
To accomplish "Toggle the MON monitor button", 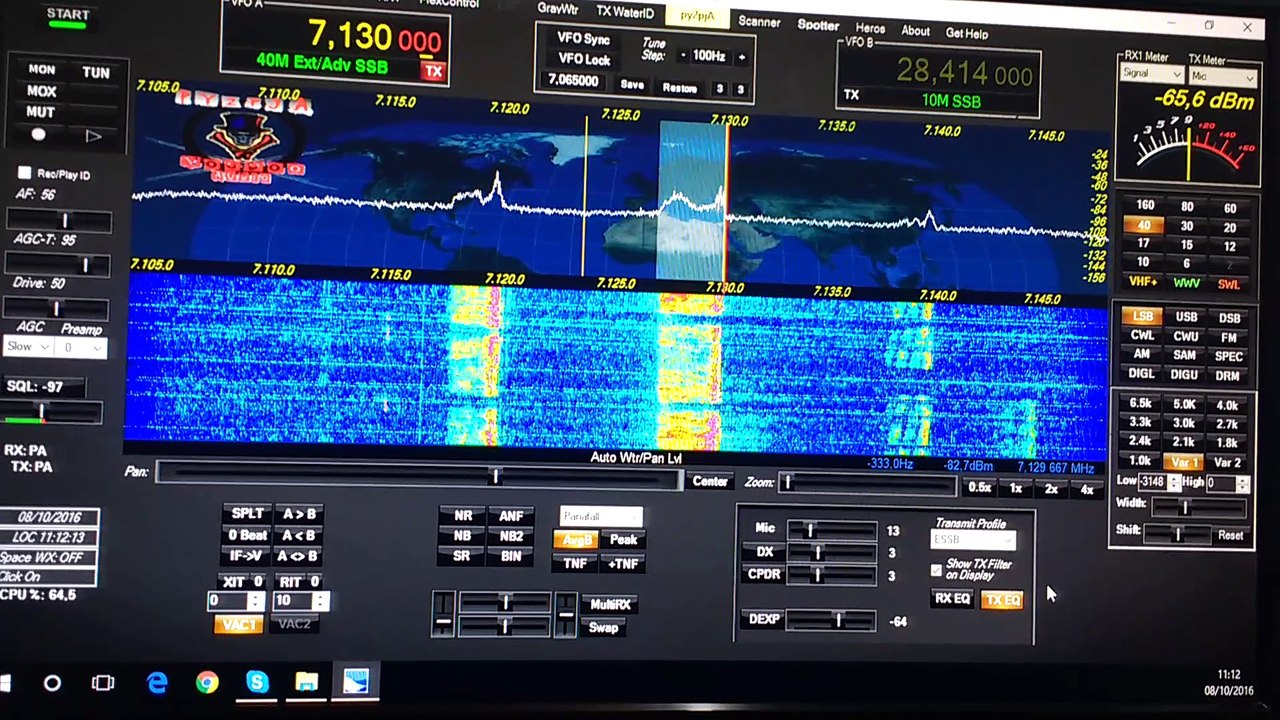I will (42, 69).
